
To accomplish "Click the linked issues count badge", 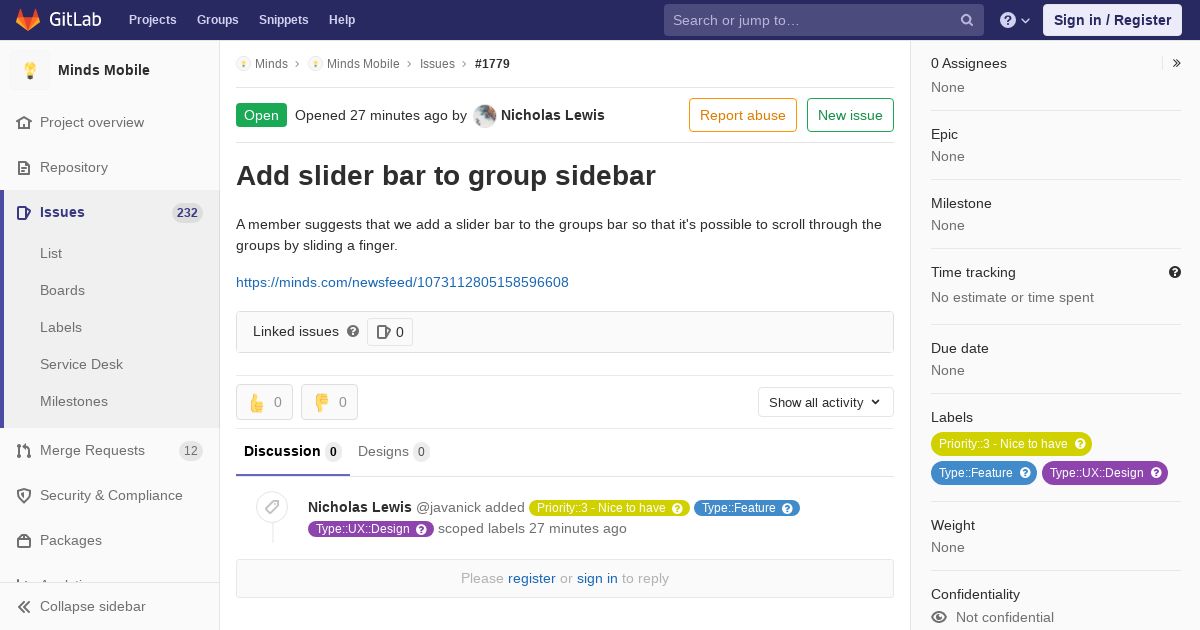I will [390, 332].
